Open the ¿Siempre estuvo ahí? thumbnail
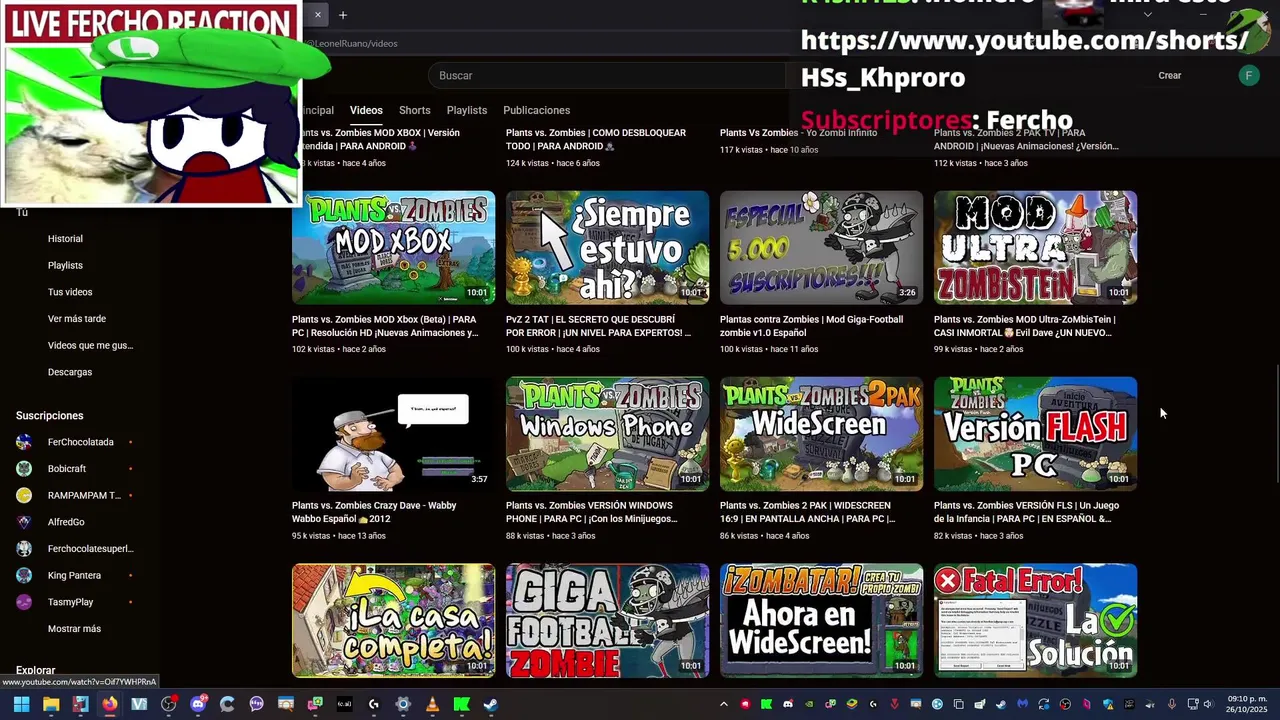The width and height of the screenshot is (1280, 720). click(607, 247)
